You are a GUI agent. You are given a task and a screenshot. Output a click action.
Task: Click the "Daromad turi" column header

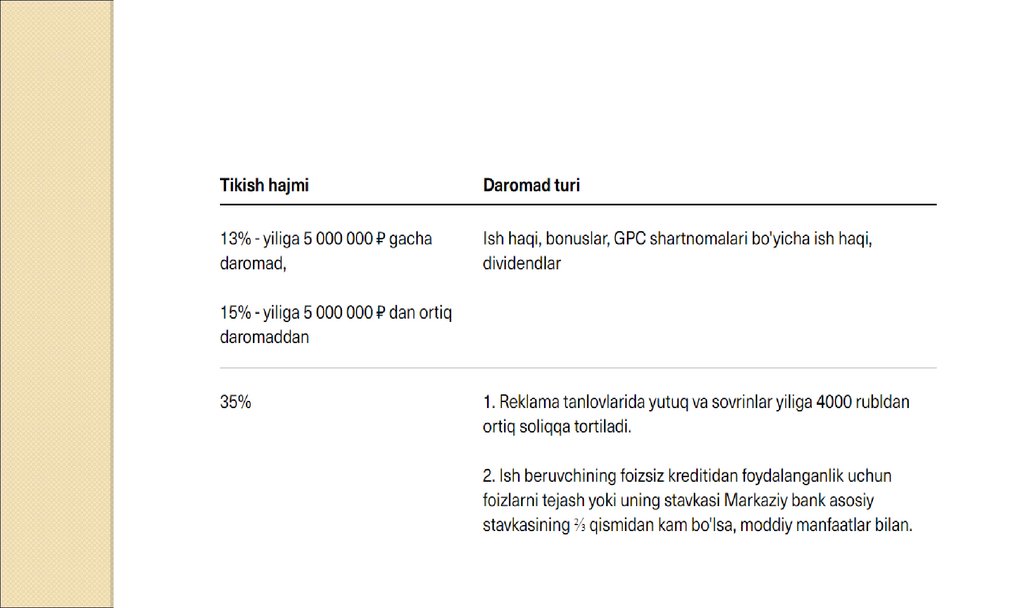pyautogui.click(x=531, y=185)
